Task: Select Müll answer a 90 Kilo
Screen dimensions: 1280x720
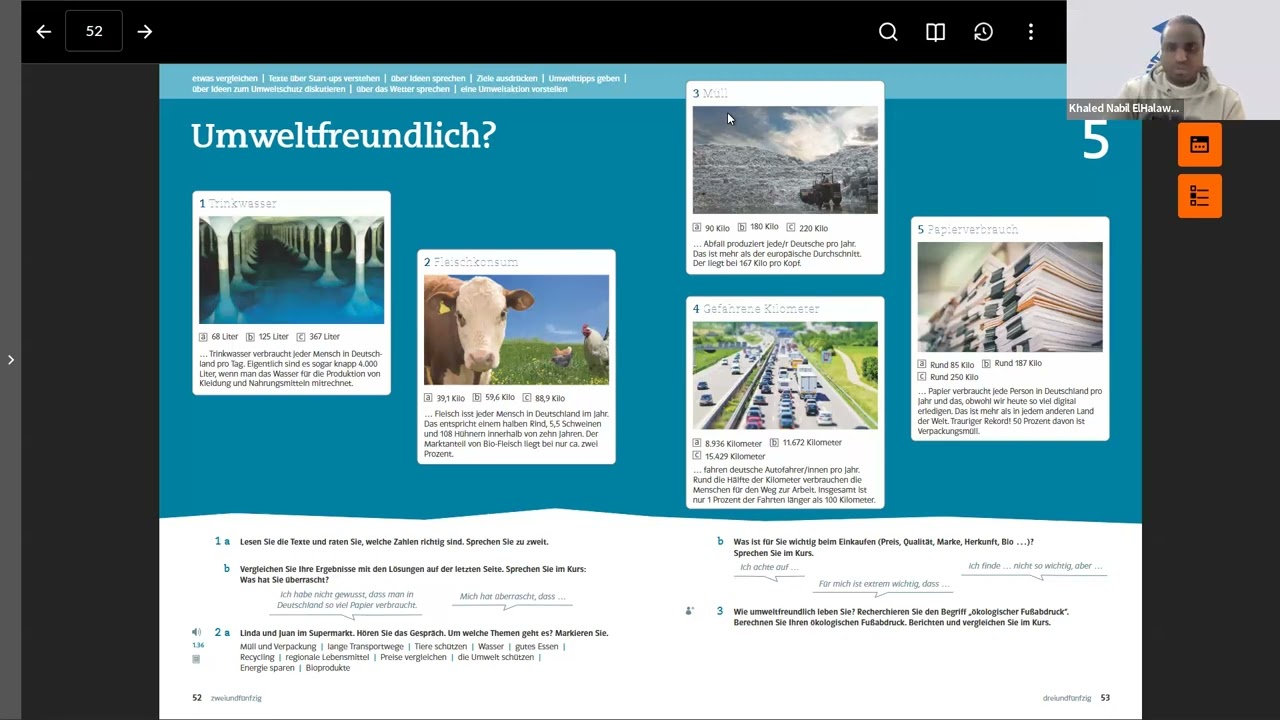Action: click(711, 228)
